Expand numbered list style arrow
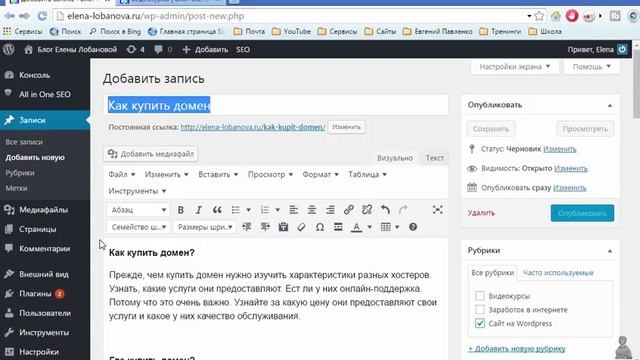 tap(277, 210)
